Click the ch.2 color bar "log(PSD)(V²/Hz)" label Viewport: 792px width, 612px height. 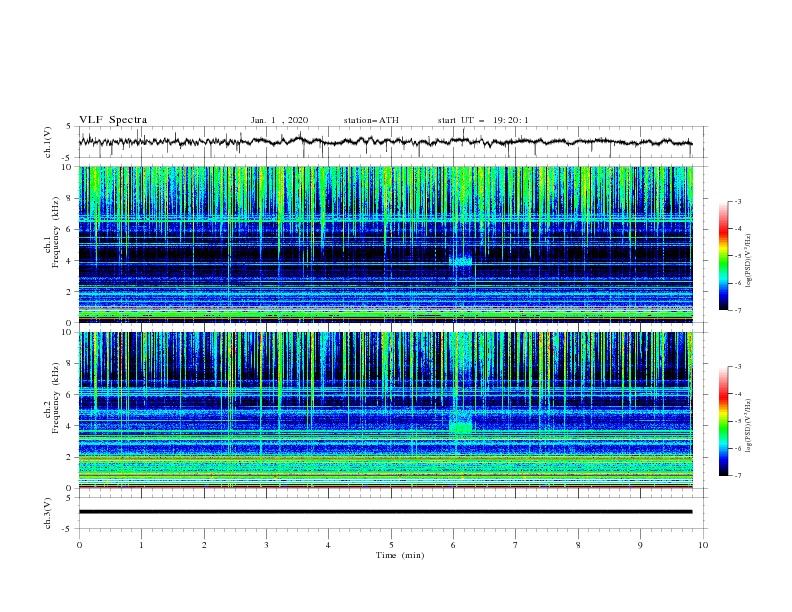click(x=749, y=426)
